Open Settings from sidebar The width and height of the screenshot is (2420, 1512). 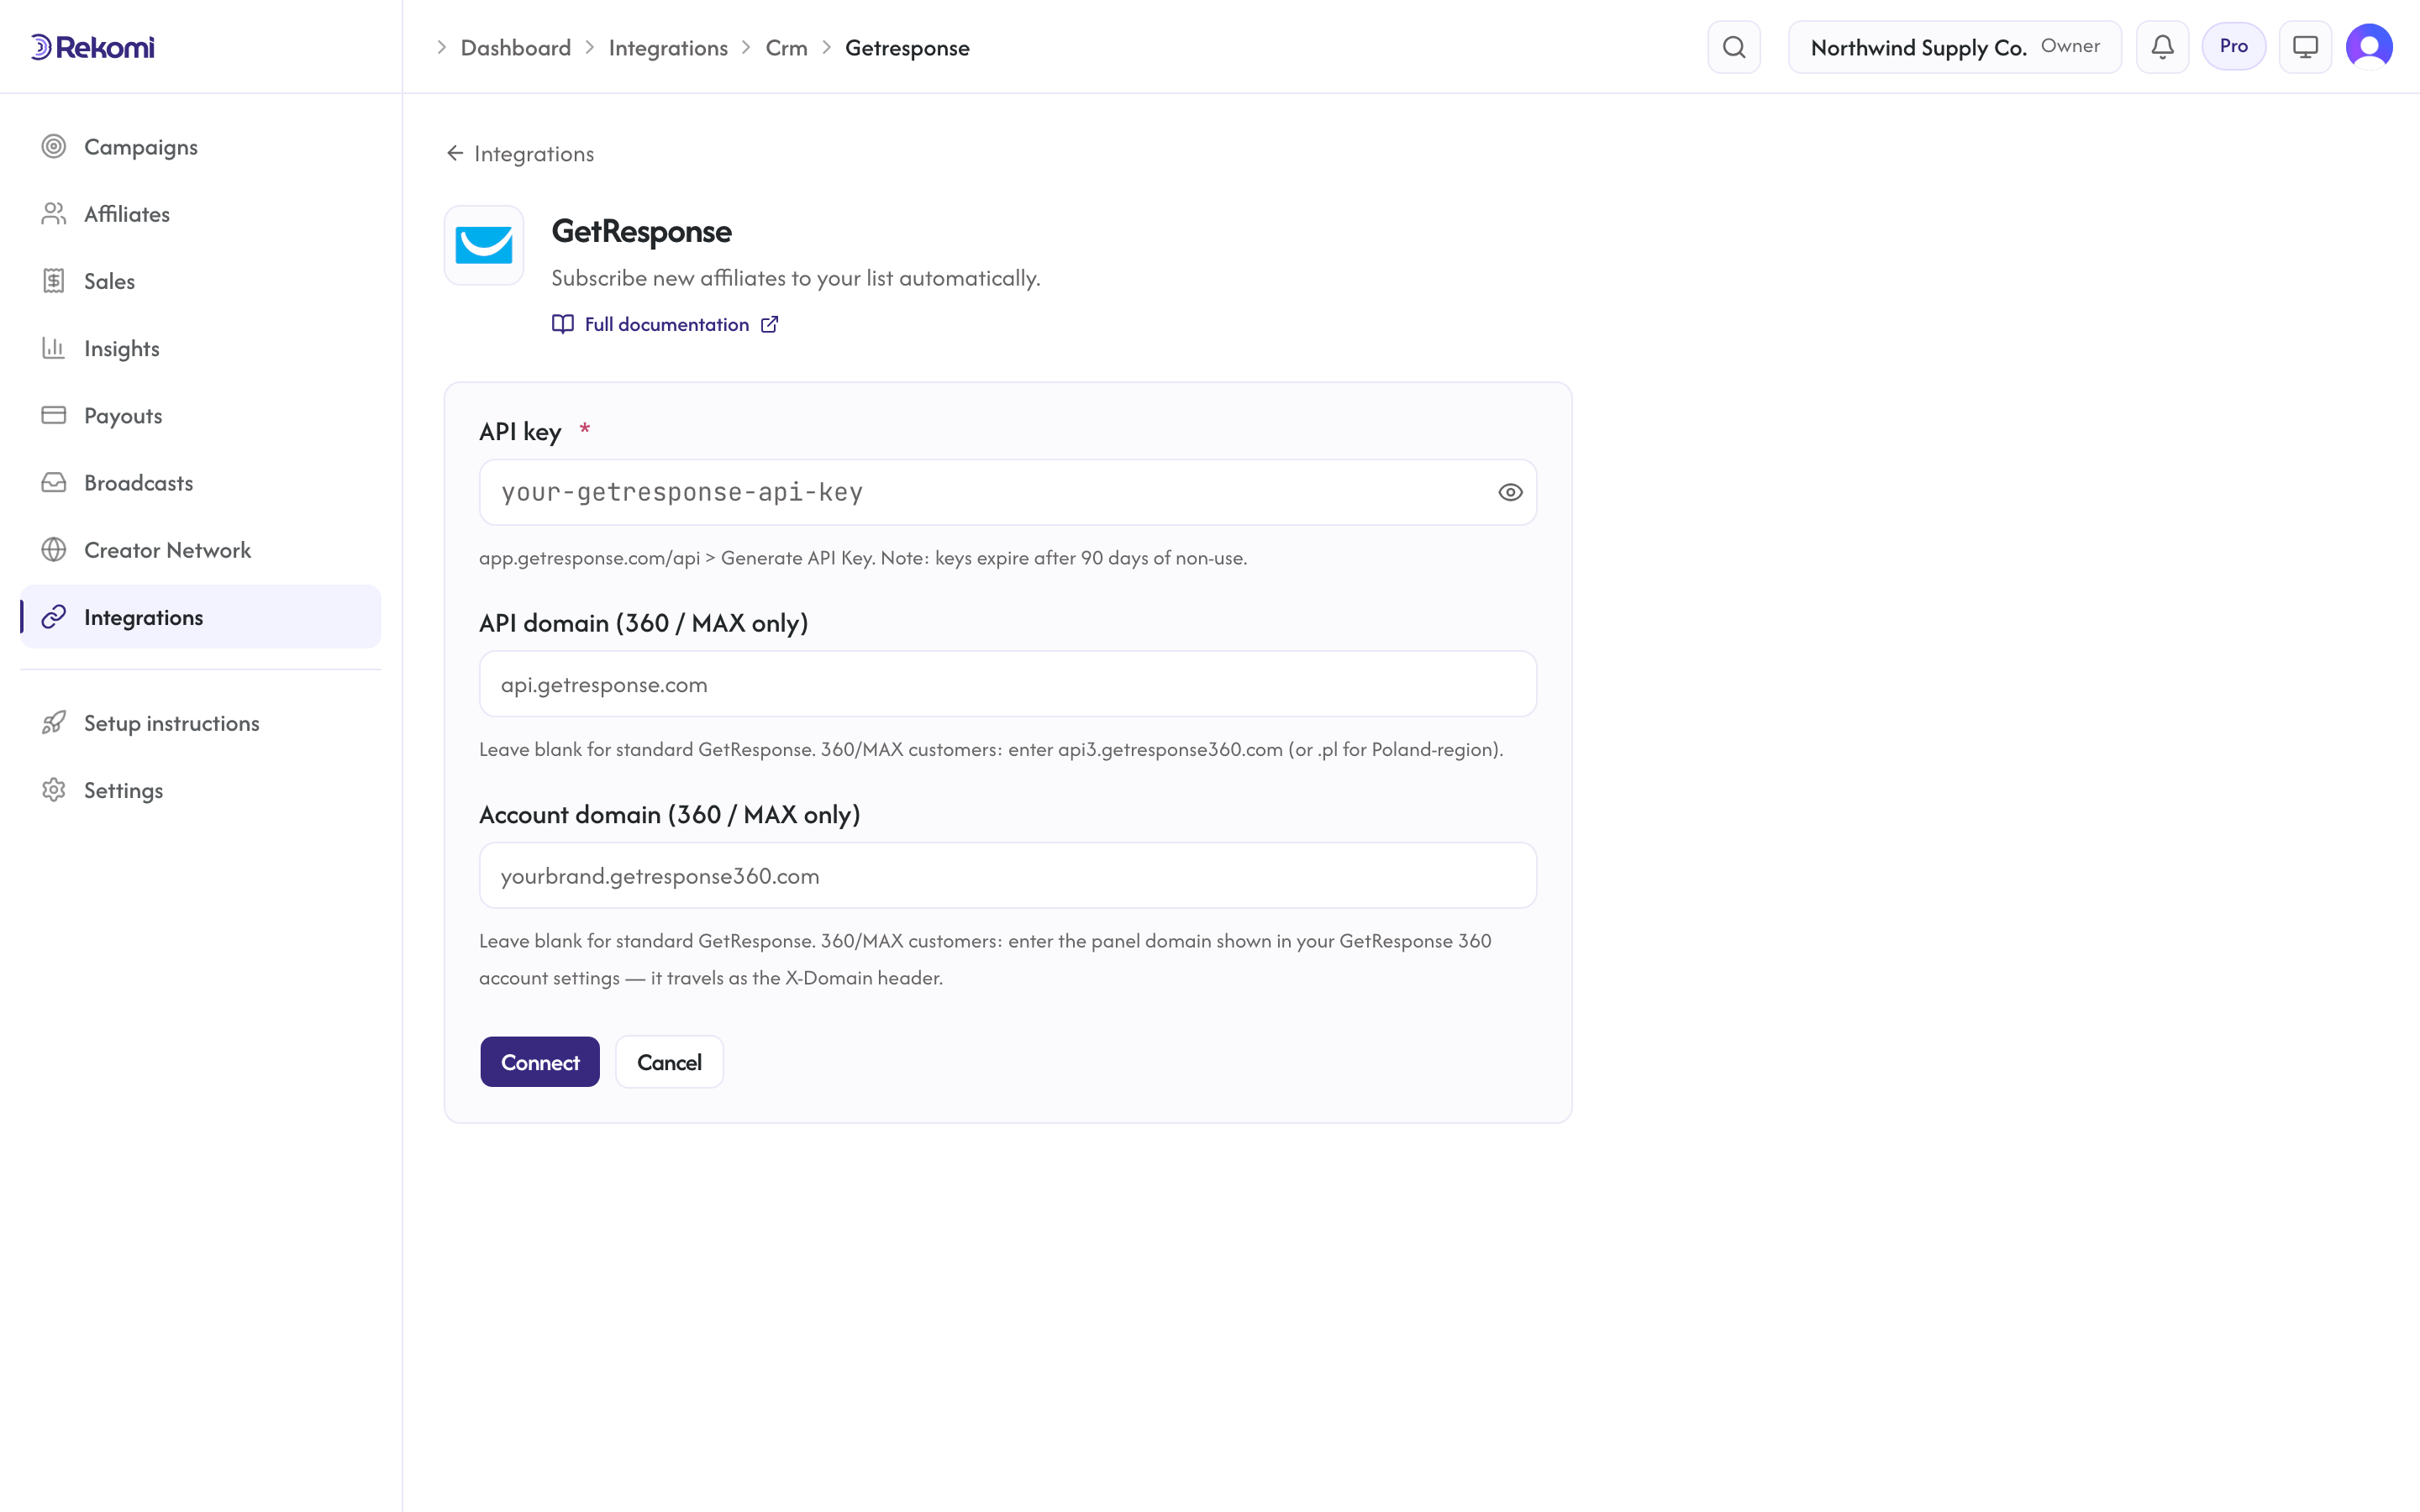click(x=200, y=790)
